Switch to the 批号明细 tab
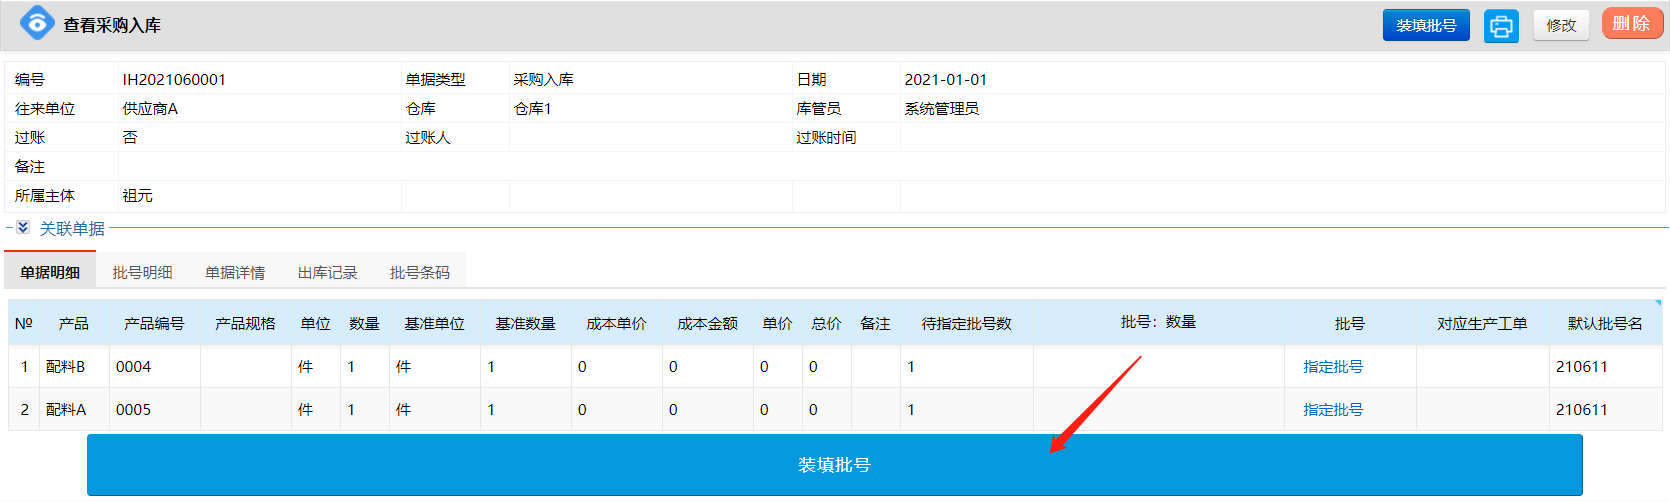The width and height of the screenshot is (1670, 502). click(x=142, y=272)
